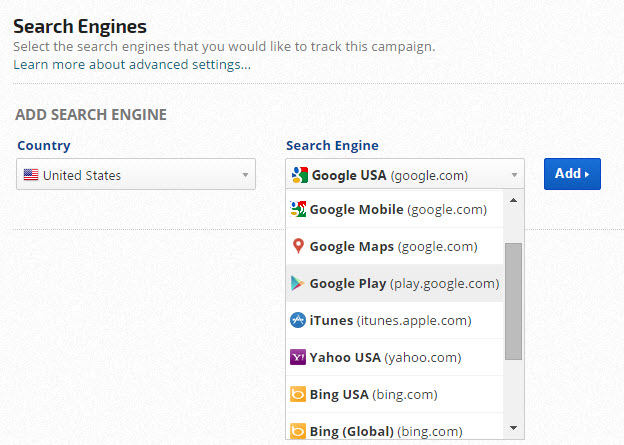624x445 pixels.
Task: Click the Google Mobile icon in list
Action: (298, 209)
